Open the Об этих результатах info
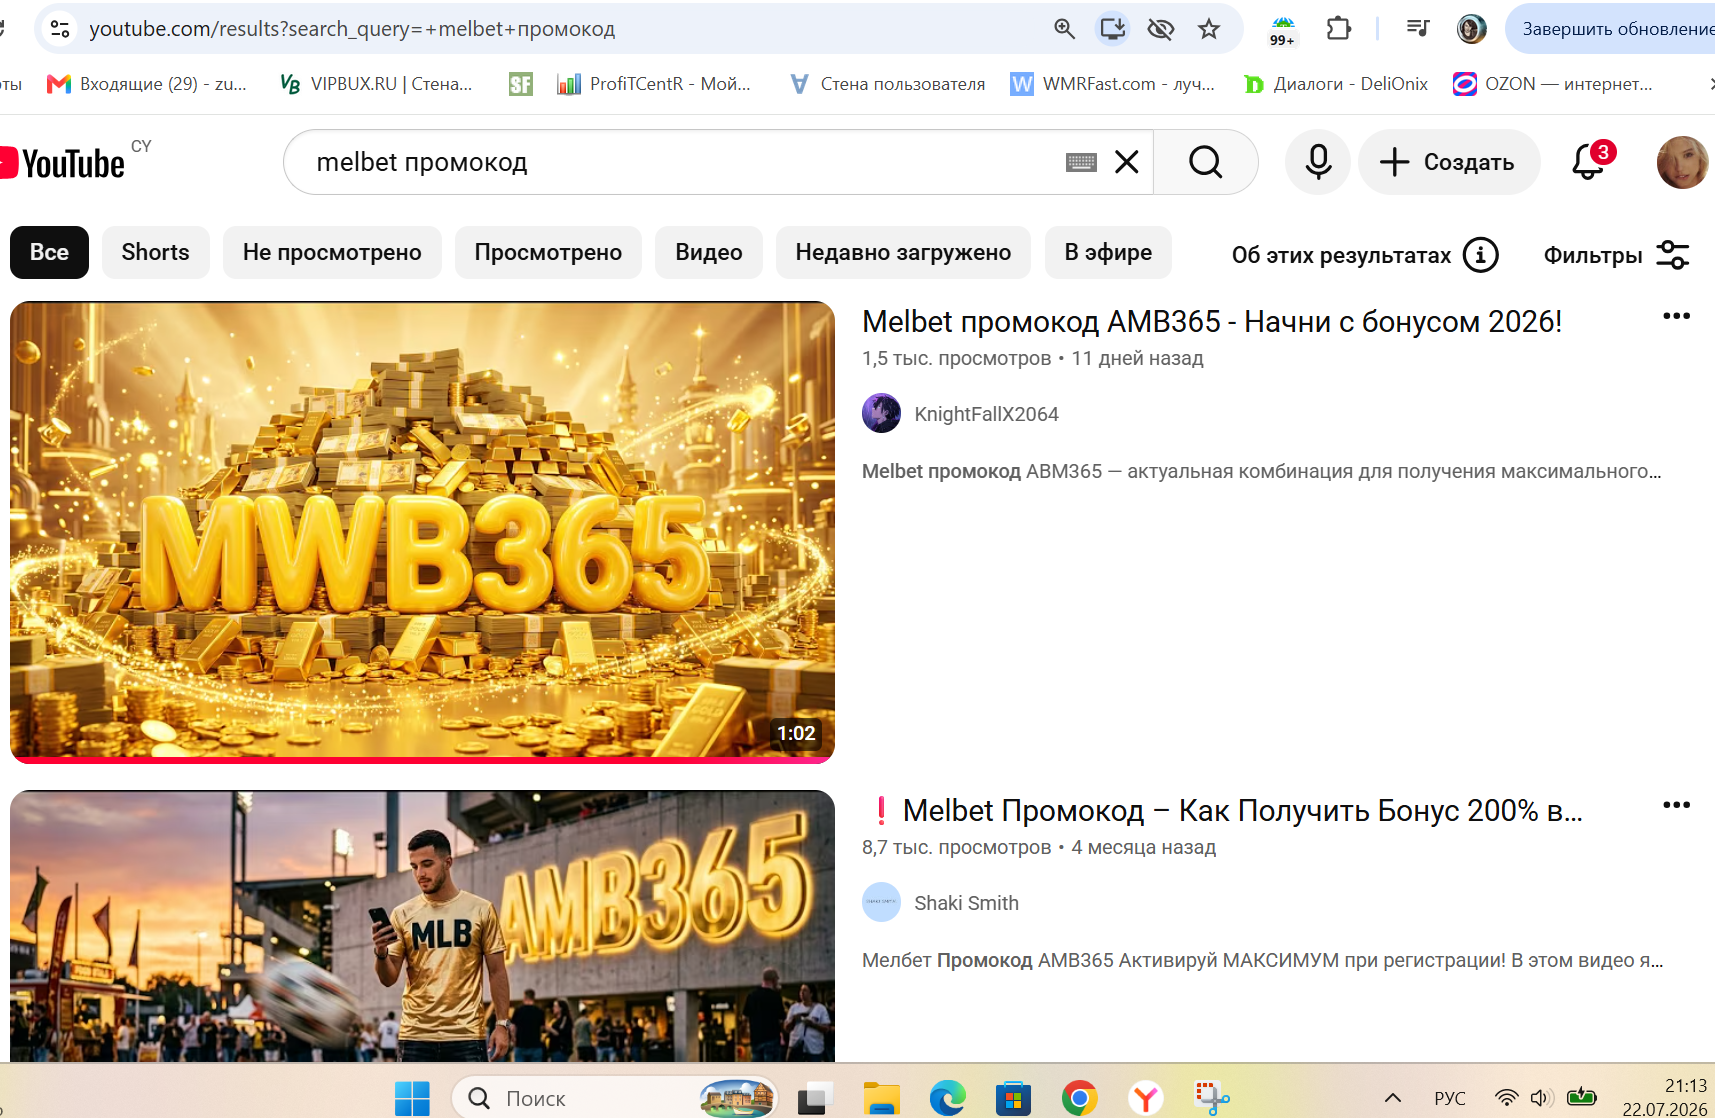The image size is (1715, 1118). coord(1365,255)
